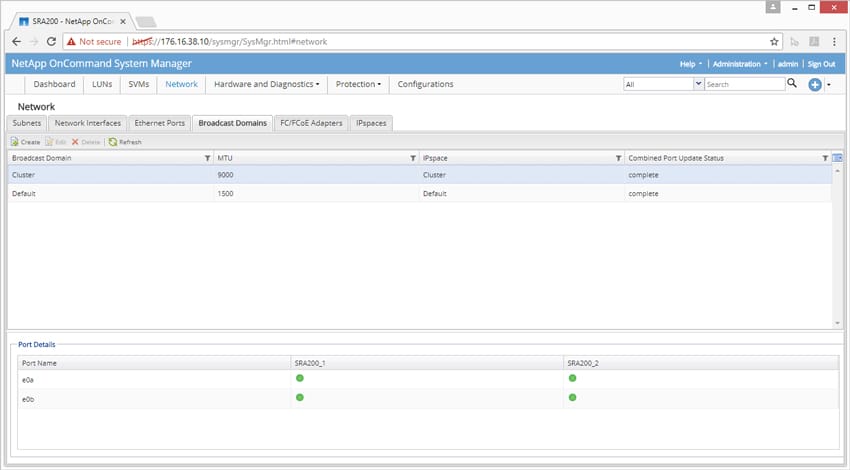Close the SRA200 browser tab
Screen dimensions: 850x470
(123, 22)
